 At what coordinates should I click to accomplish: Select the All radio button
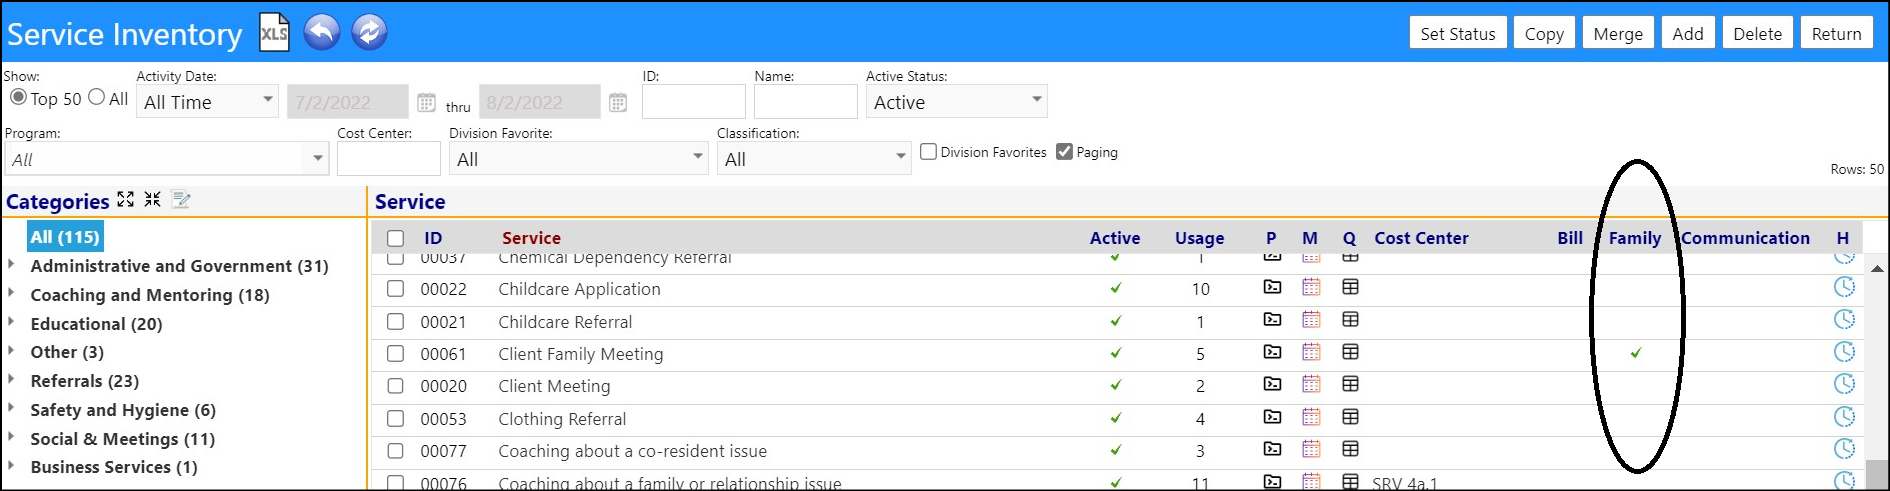point(96,97)
